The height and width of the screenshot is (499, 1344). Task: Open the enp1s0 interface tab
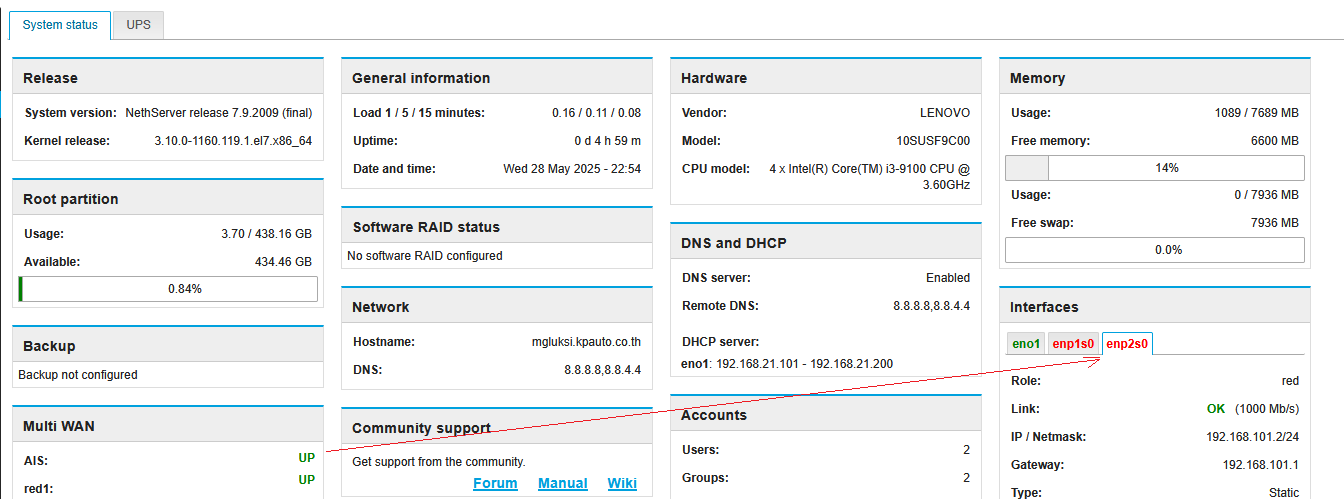(x=1073, y=344)
